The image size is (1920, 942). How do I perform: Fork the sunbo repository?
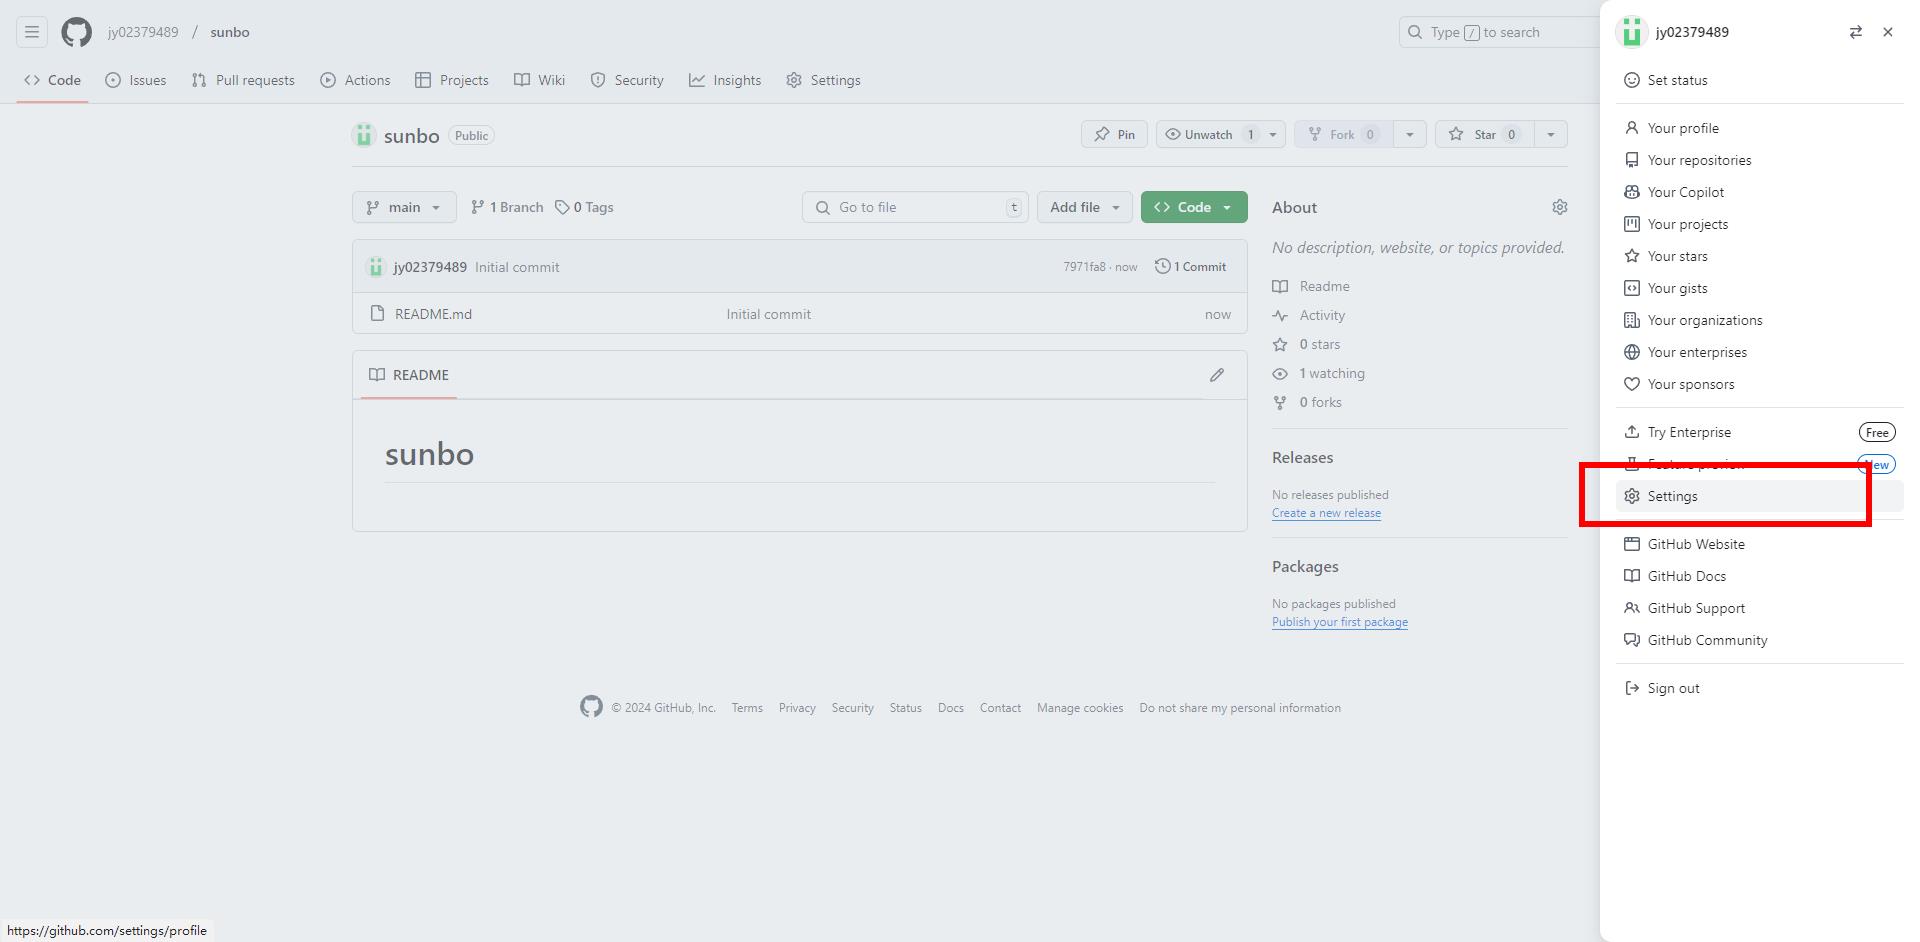(1343, 134)
